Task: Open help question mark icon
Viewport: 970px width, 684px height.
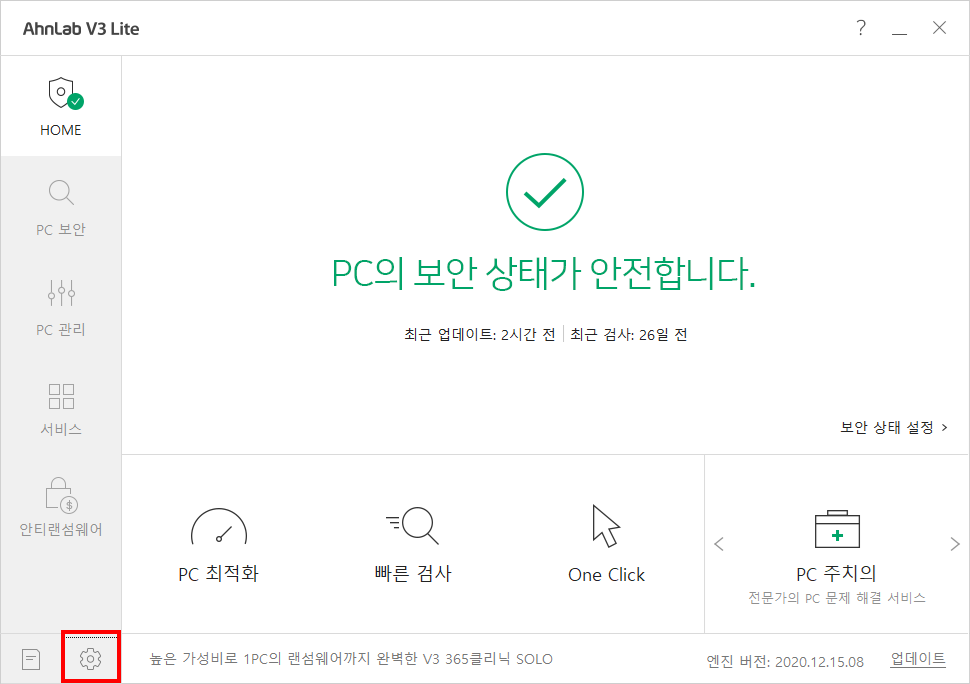Action: 861,28
